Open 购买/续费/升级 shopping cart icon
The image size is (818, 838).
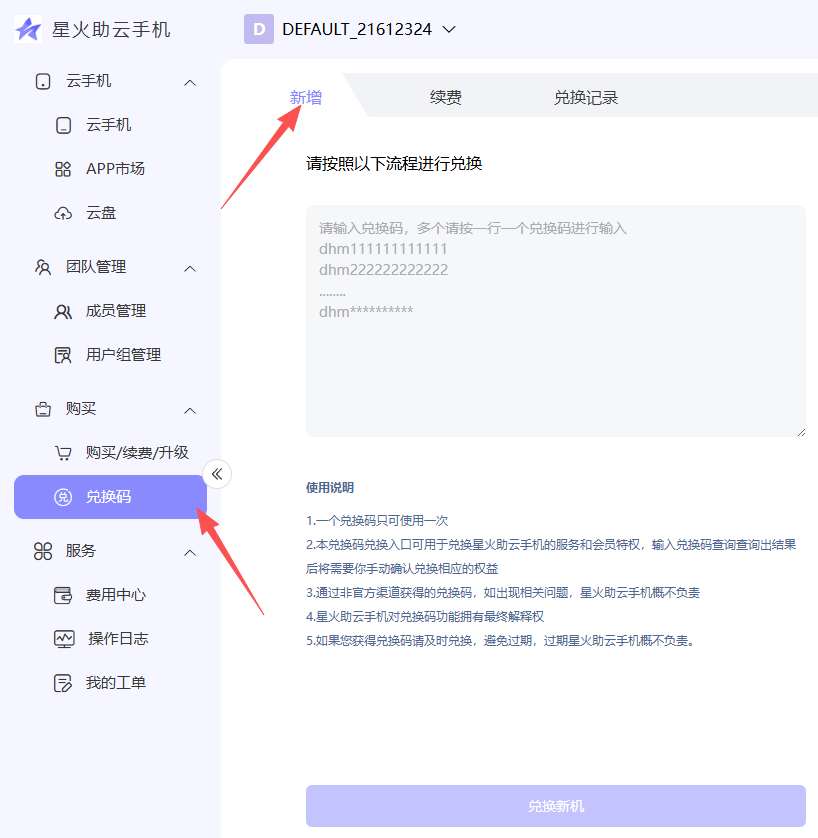click(63, 454)
